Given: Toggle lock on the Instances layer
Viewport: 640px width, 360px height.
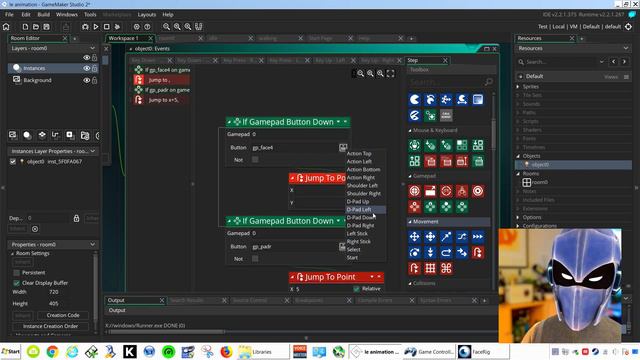Looking at the screenshot, I should [x=95, y=68].
